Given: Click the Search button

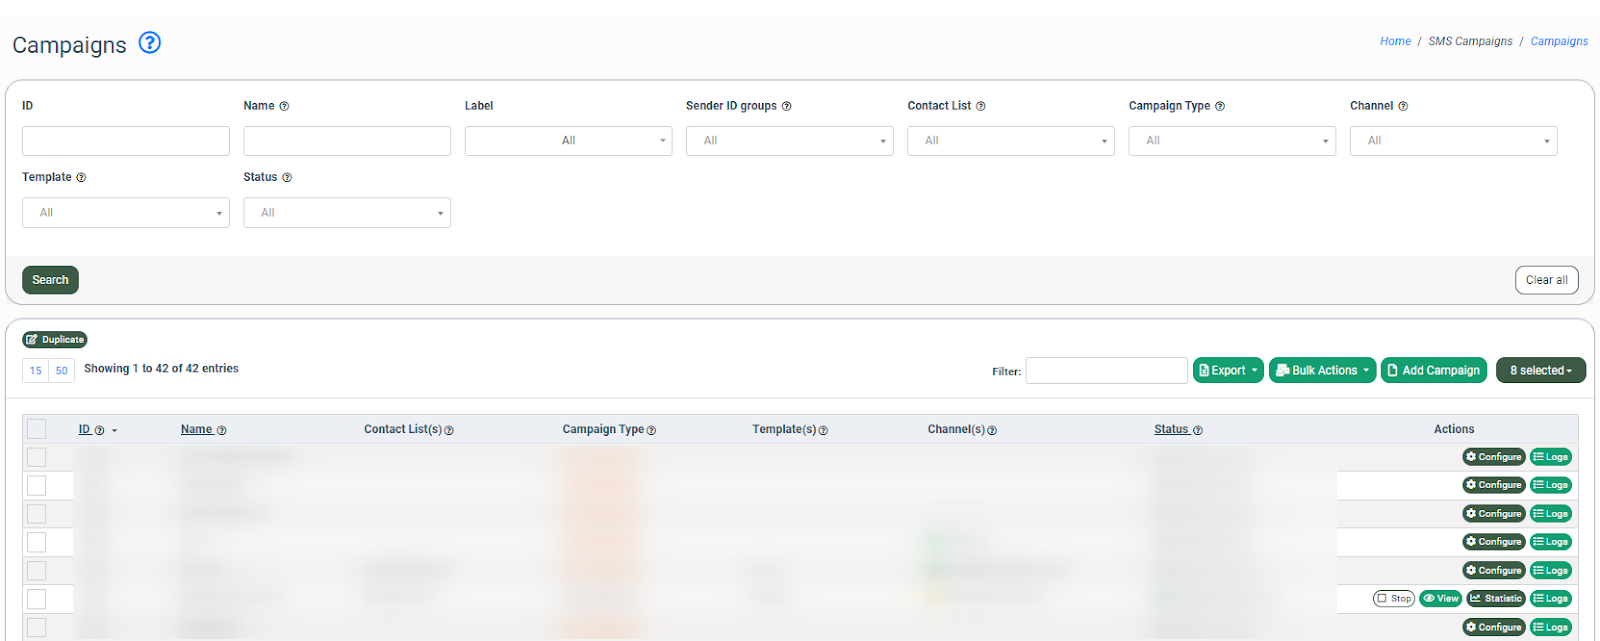Looking at the screenshot, I should click(x=50, y=280).
